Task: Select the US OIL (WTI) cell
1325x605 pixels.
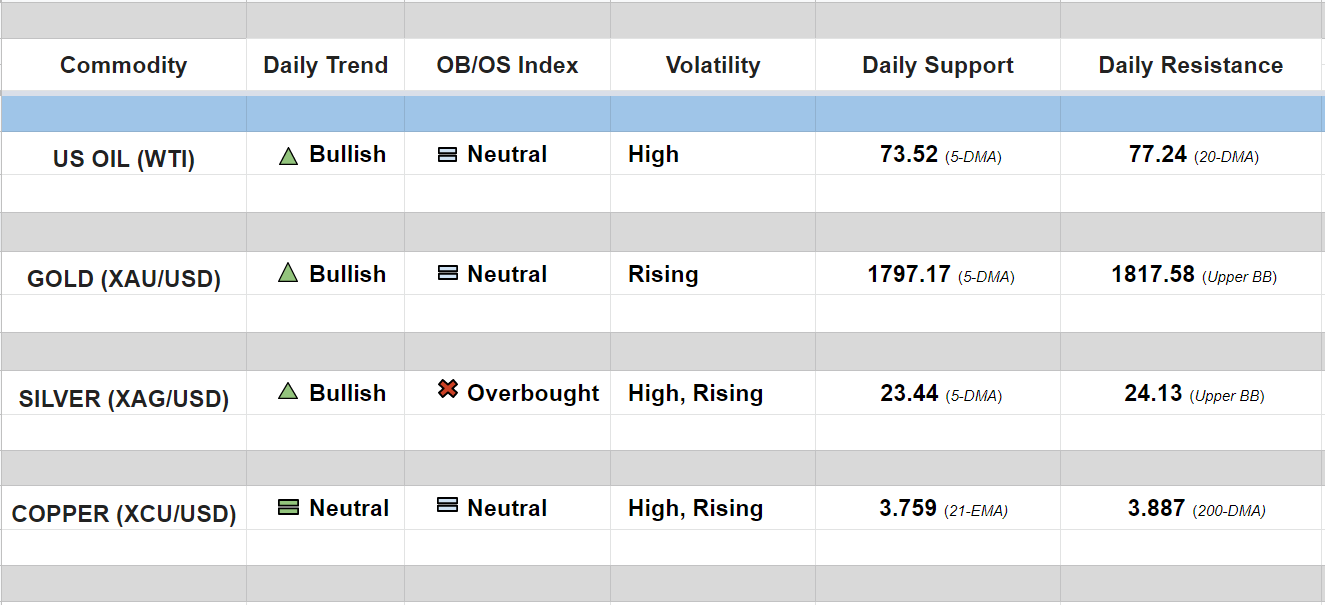Action: pyautogui.click(x=123, y=158)
